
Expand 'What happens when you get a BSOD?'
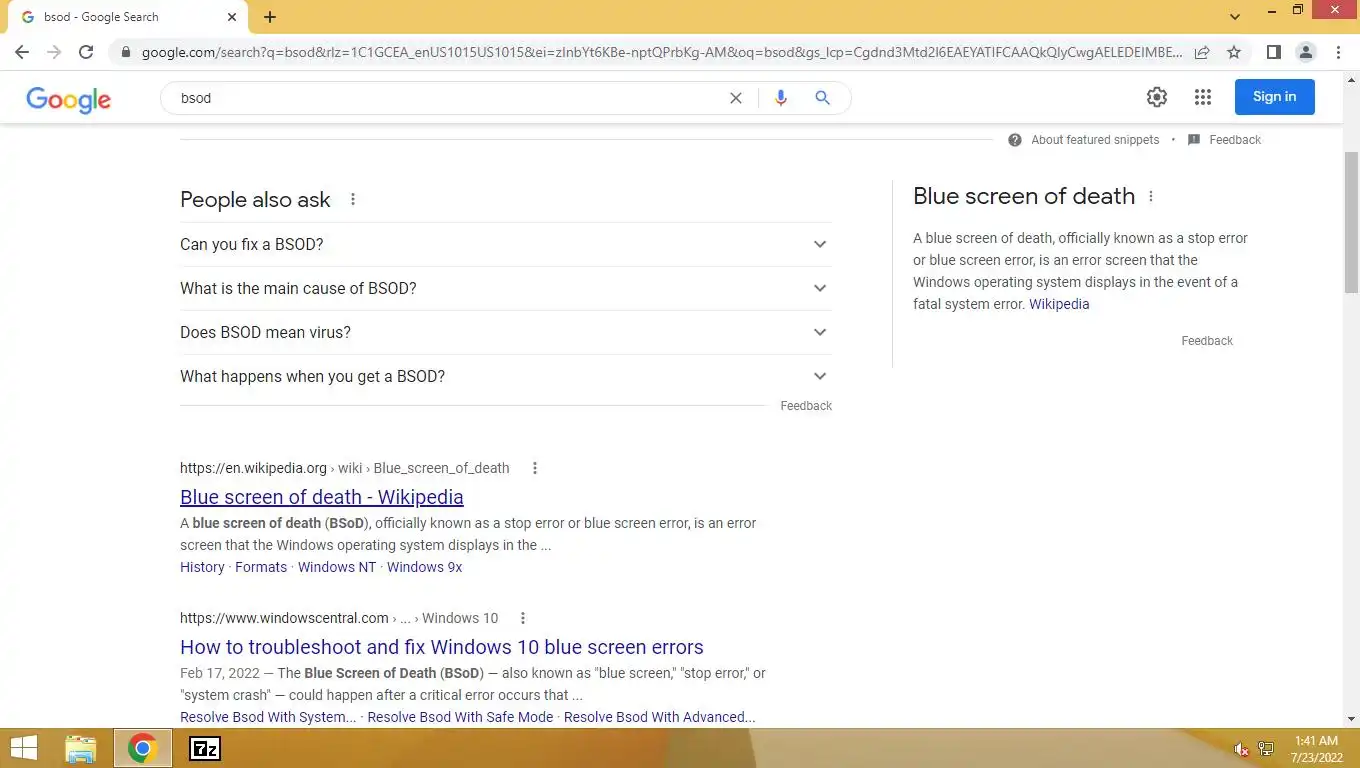[505, 376]
